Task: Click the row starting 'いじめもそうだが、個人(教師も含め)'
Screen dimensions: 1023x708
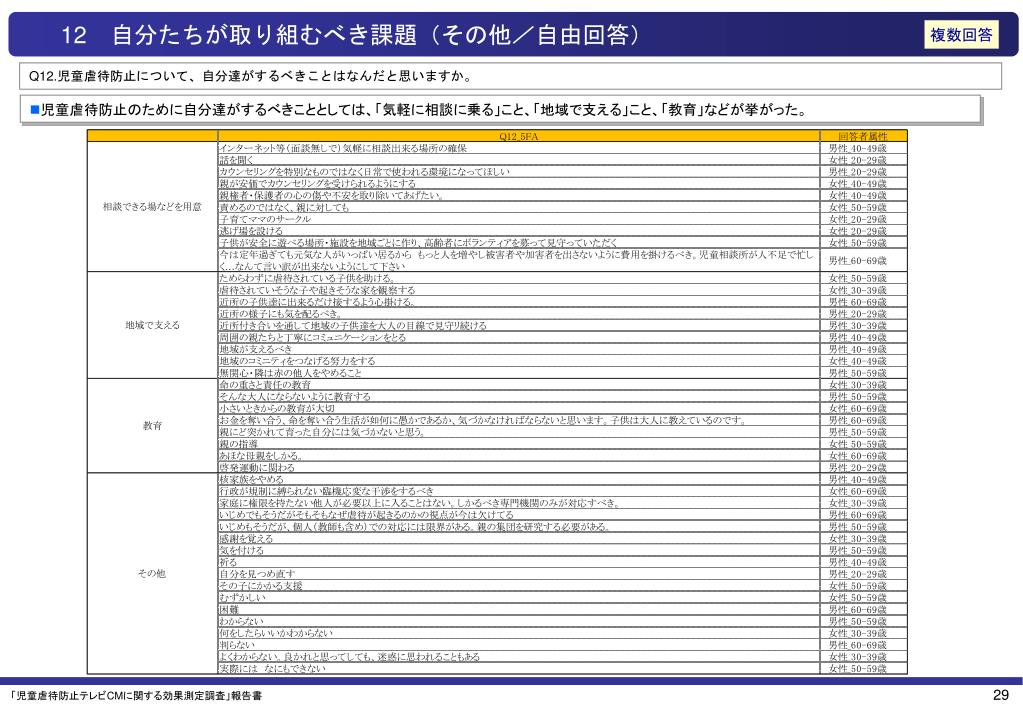Action: coord(519,526)
